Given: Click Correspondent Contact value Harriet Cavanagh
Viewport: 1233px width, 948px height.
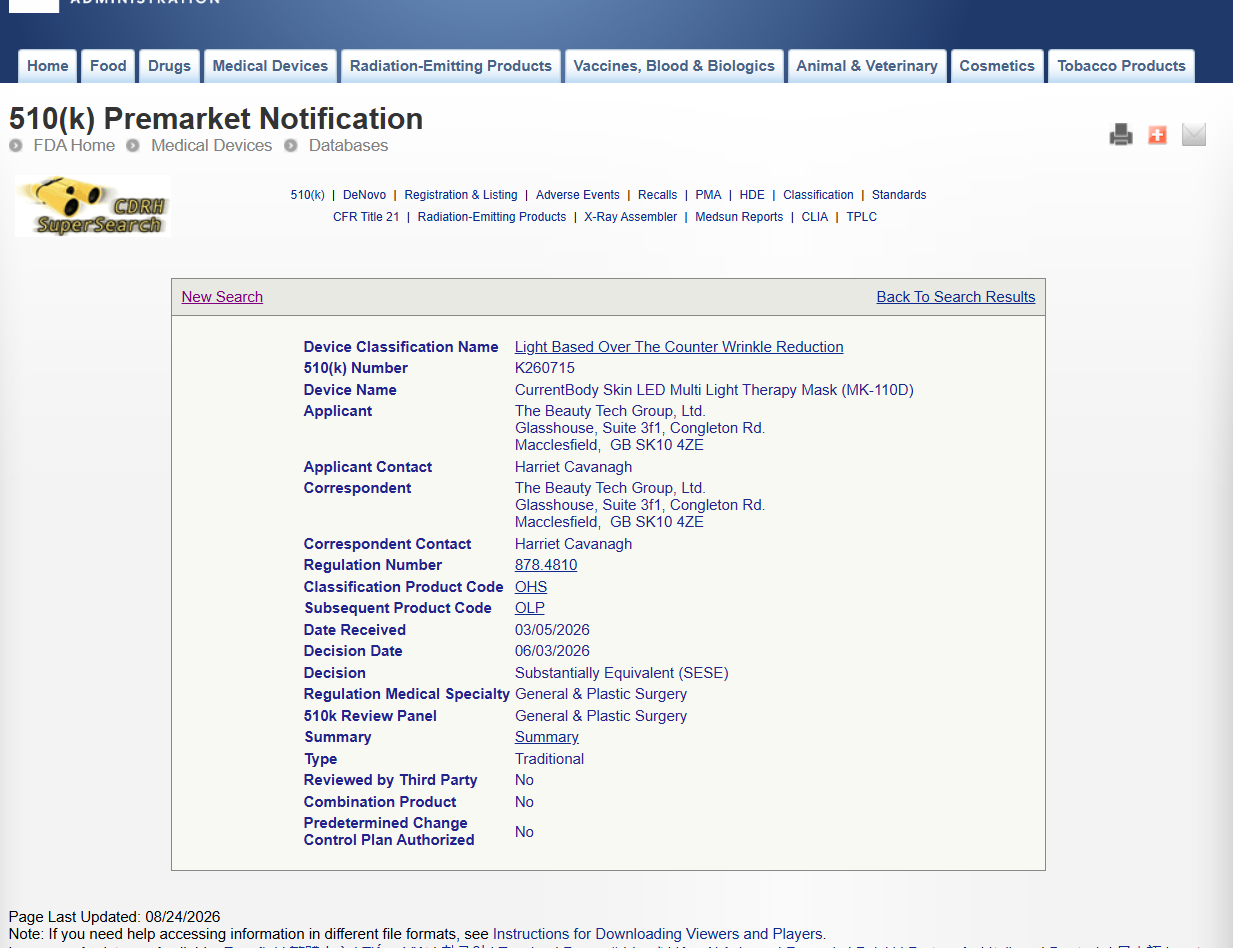Looking at the screenshot, I should point(573,544).
